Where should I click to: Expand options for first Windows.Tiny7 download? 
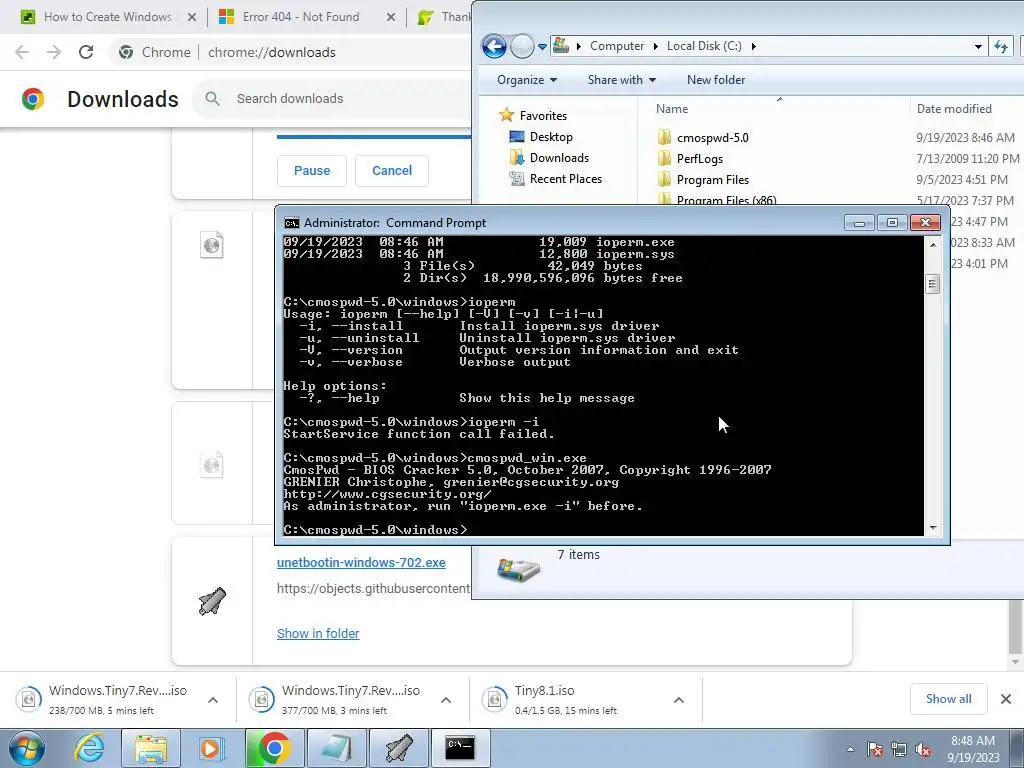(213, 700)
